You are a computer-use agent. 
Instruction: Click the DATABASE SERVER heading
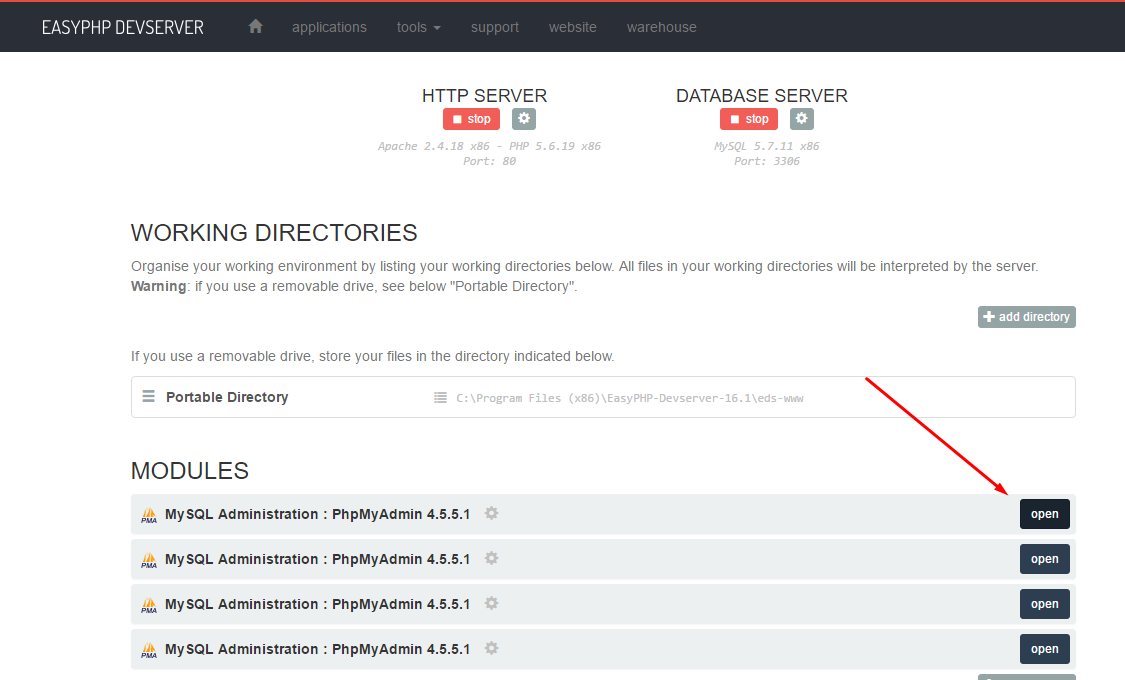(x=762, y=95)
